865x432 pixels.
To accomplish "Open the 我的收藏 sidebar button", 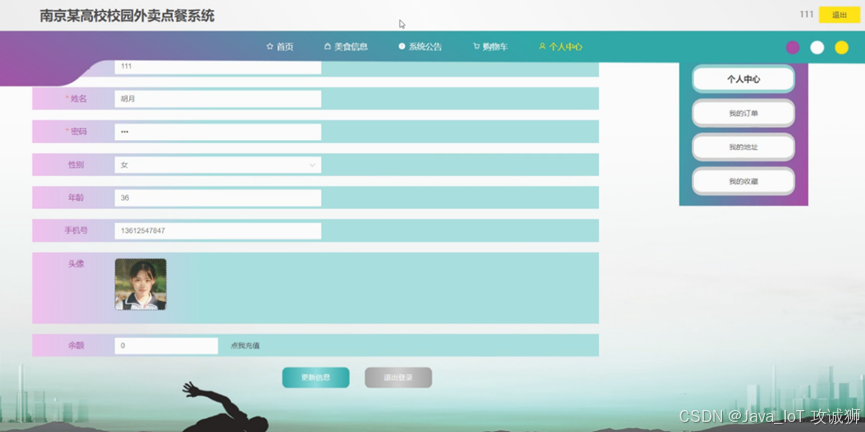I will [x=744, y=181].
